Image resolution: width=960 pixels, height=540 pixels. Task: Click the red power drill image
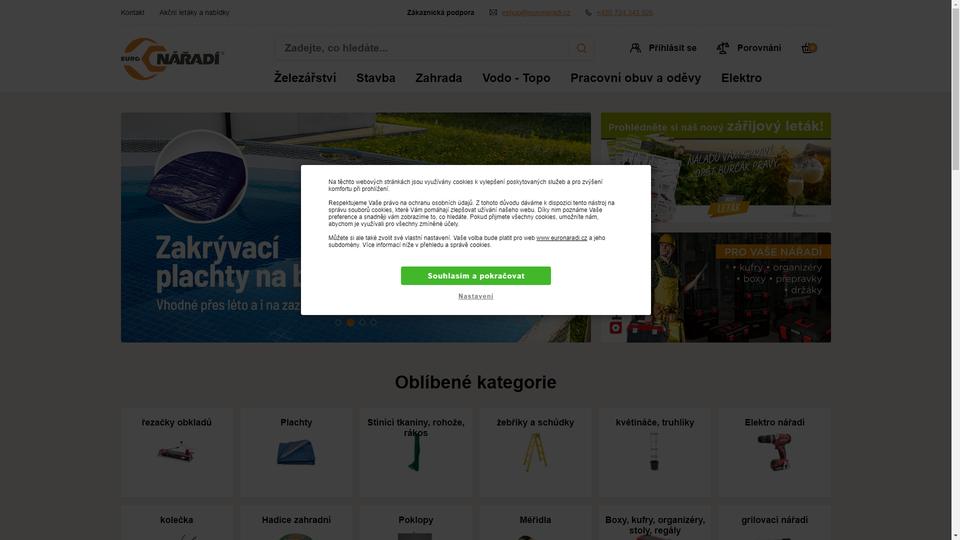(774, 452)
